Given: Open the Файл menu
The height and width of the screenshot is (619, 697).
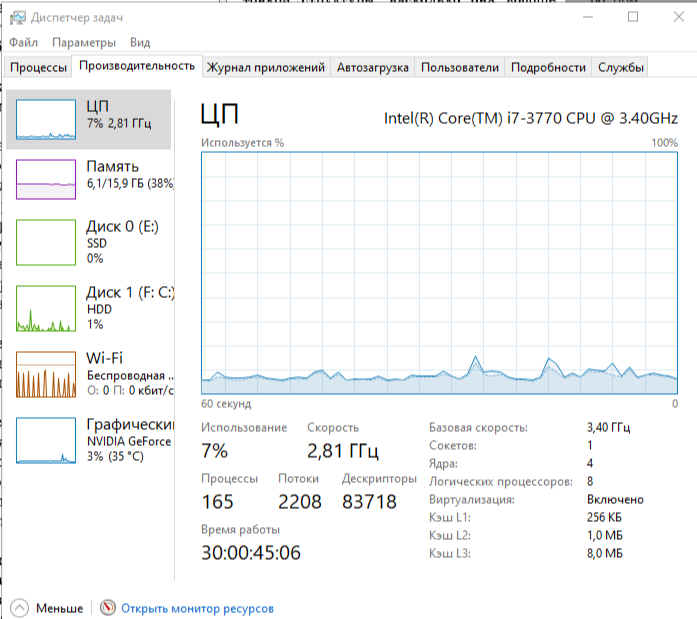Looking at the screenshot, I should tap(24, 42).
